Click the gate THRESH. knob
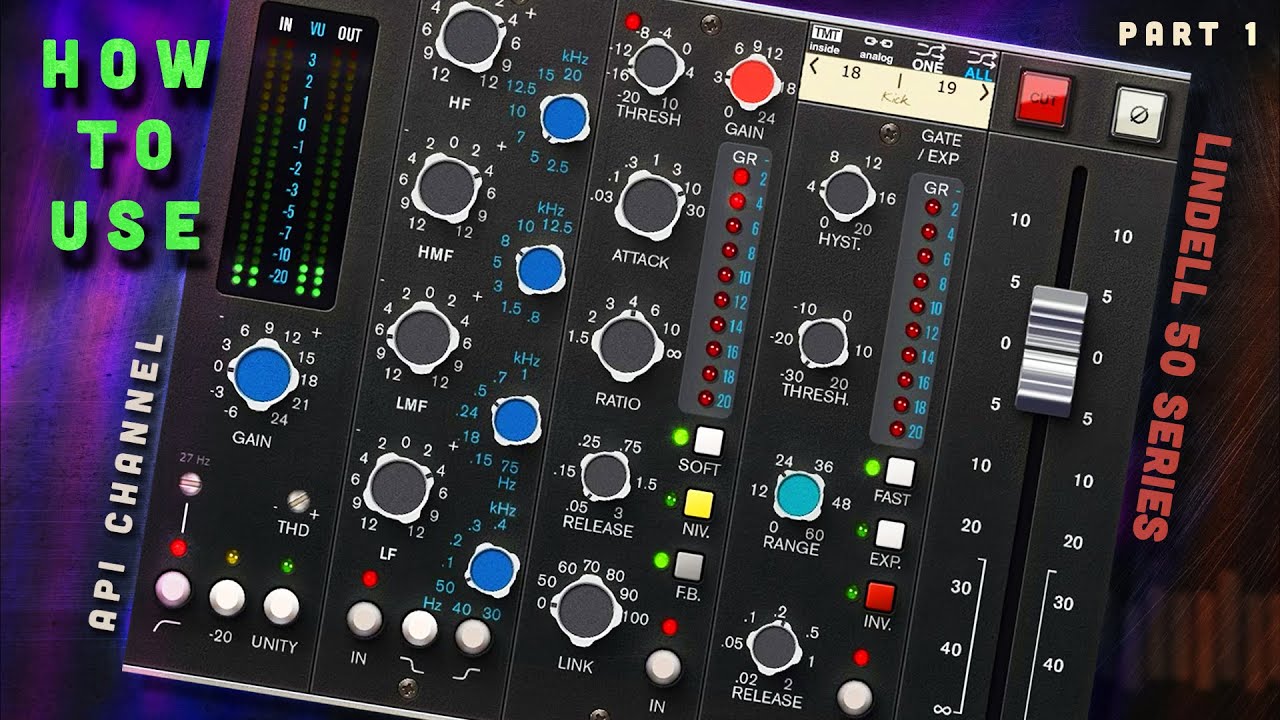Viewport: 1280px width, 720px height. click(824, 341)
